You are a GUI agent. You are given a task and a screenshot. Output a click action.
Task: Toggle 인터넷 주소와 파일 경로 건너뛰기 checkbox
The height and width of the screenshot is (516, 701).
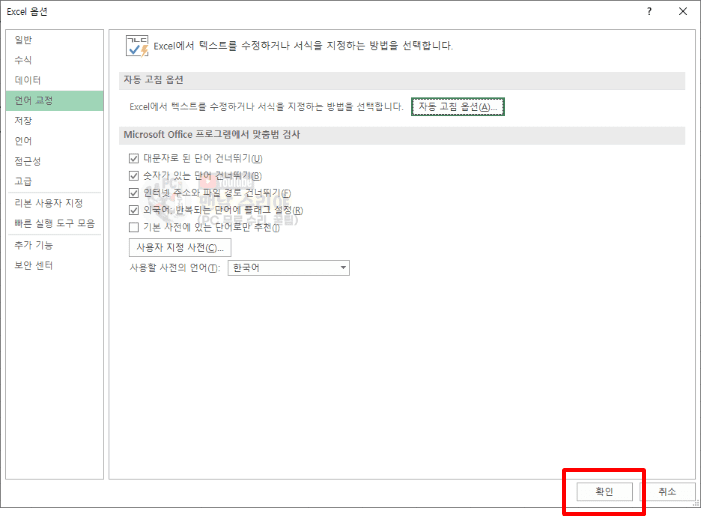[x=134, y=193]
